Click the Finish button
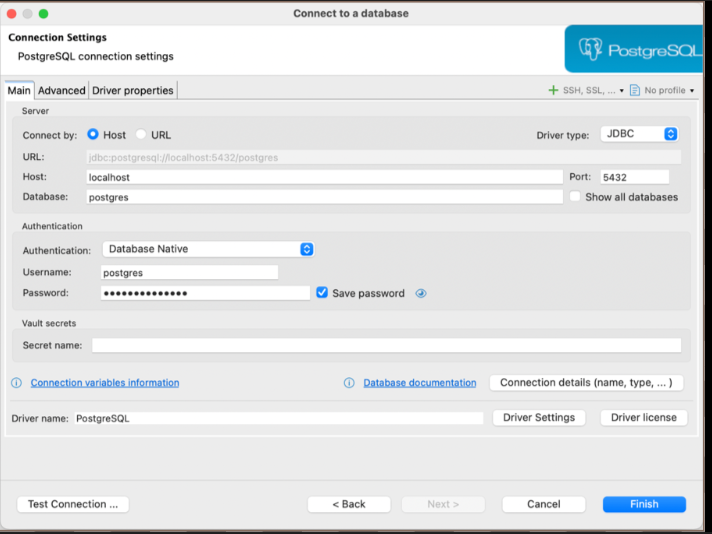 pyautogui.click(x=644, y=504)
